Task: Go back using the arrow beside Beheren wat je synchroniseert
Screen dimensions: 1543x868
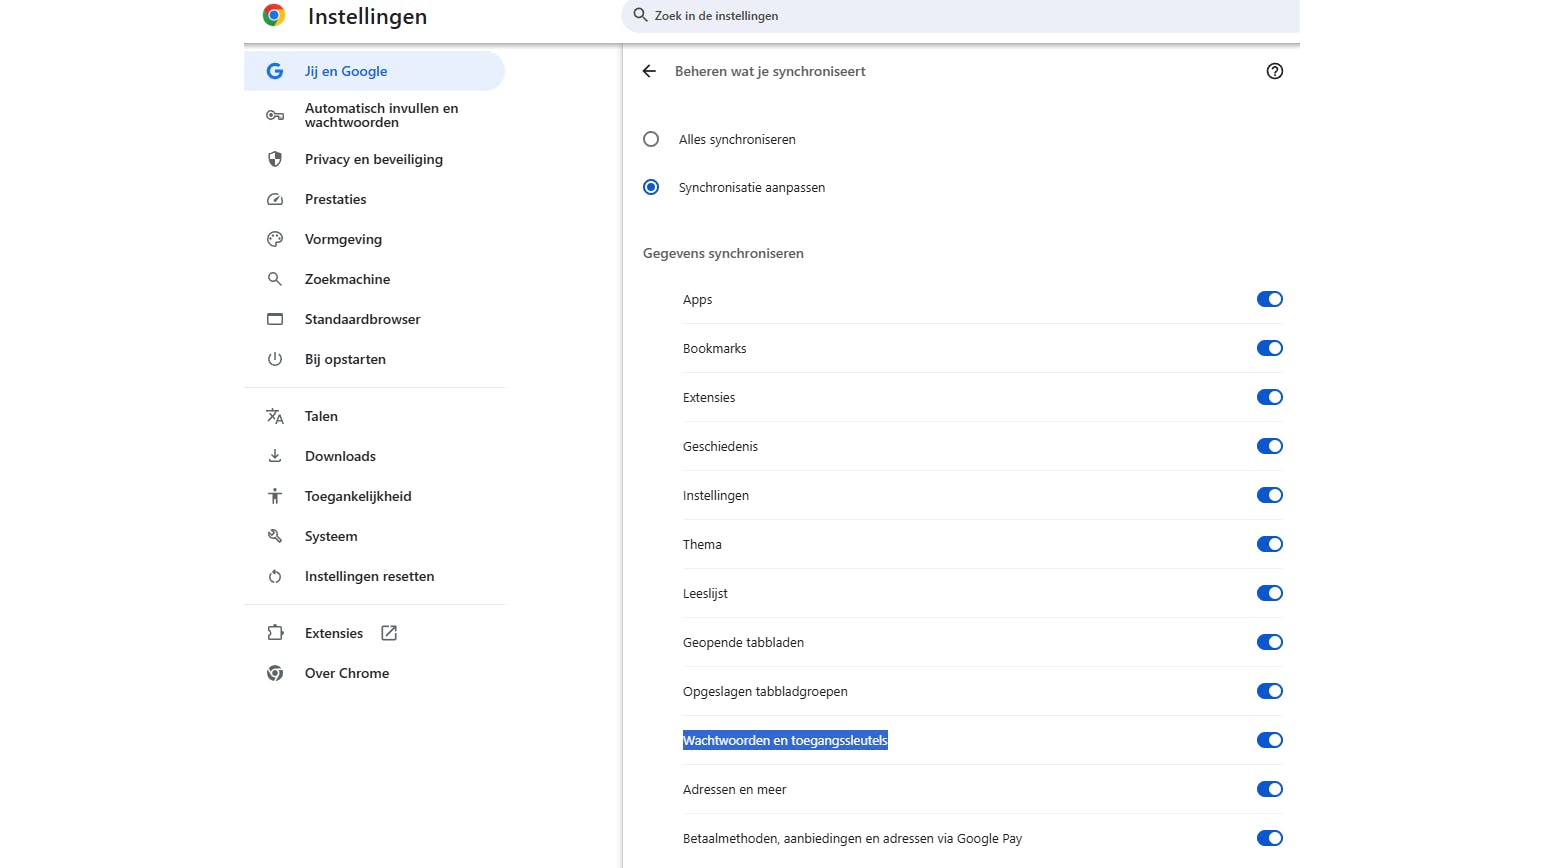Action: 649,71
